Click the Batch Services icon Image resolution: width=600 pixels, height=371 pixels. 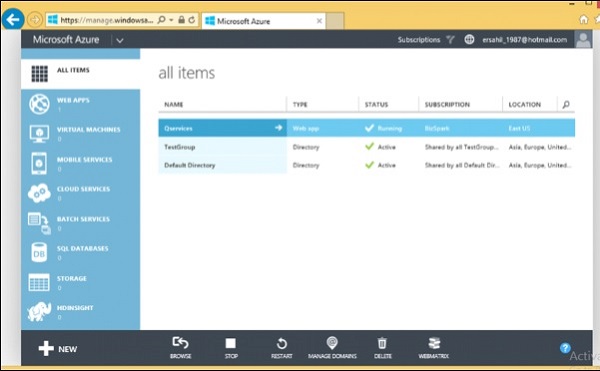click(39, 223)
